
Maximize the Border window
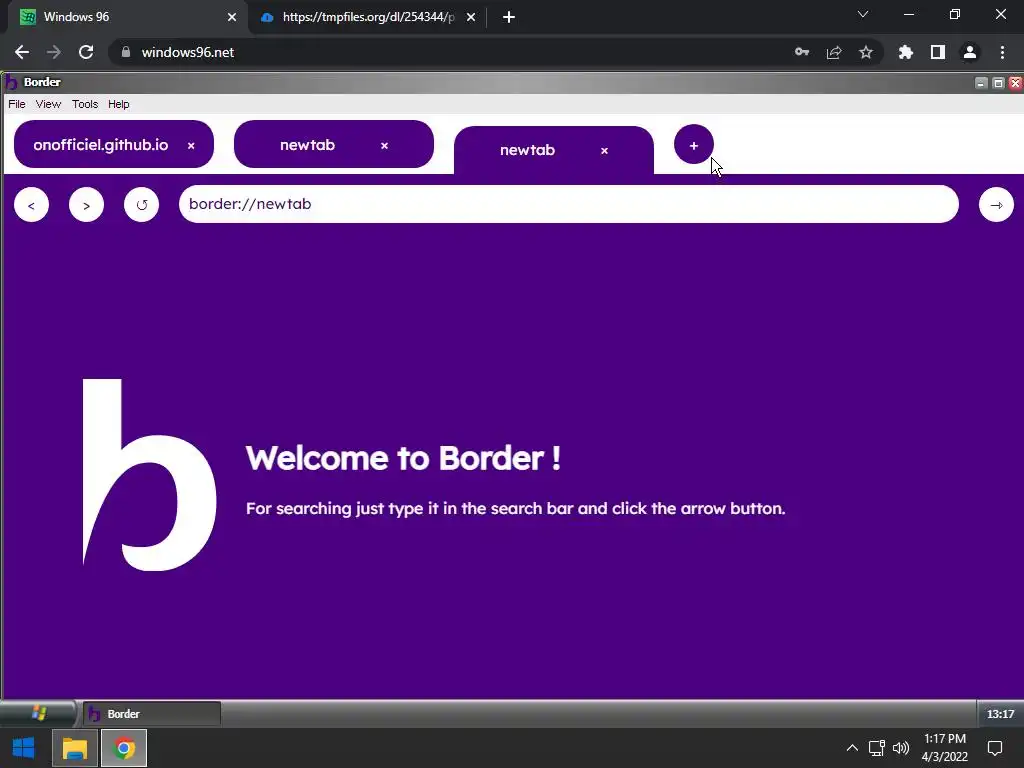point(998,83)
